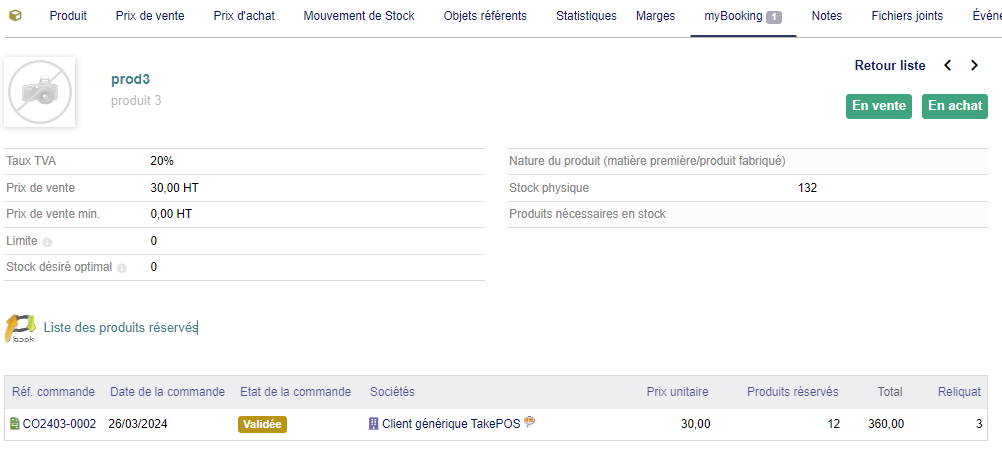Toggle the En vente status button
Viewport: 1002px width, 467px height.
[878, 106]
